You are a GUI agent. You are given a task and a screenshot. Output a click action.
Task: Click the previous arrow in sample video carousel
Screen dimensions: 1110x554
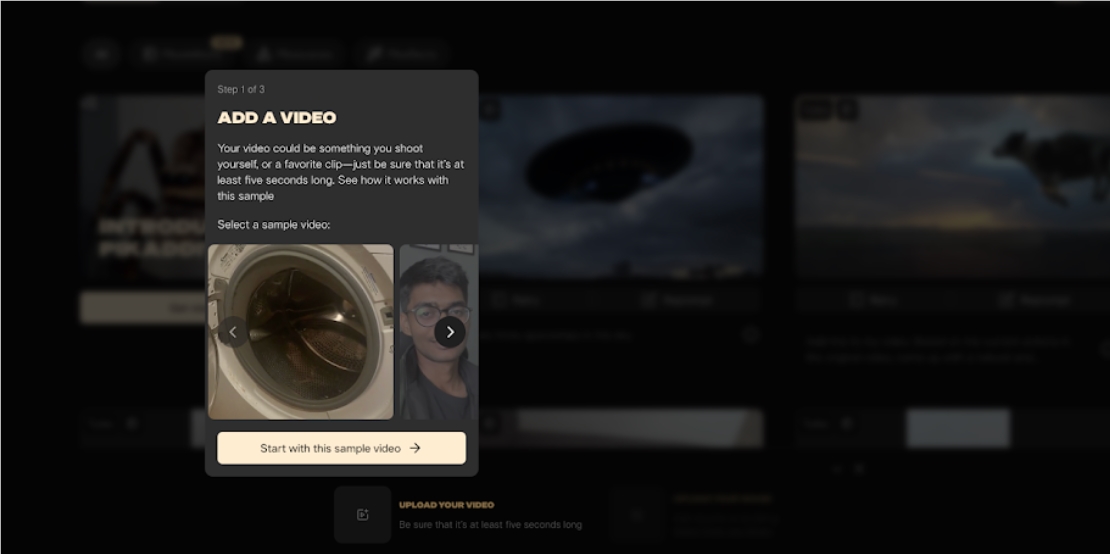[x=232, y=332]
